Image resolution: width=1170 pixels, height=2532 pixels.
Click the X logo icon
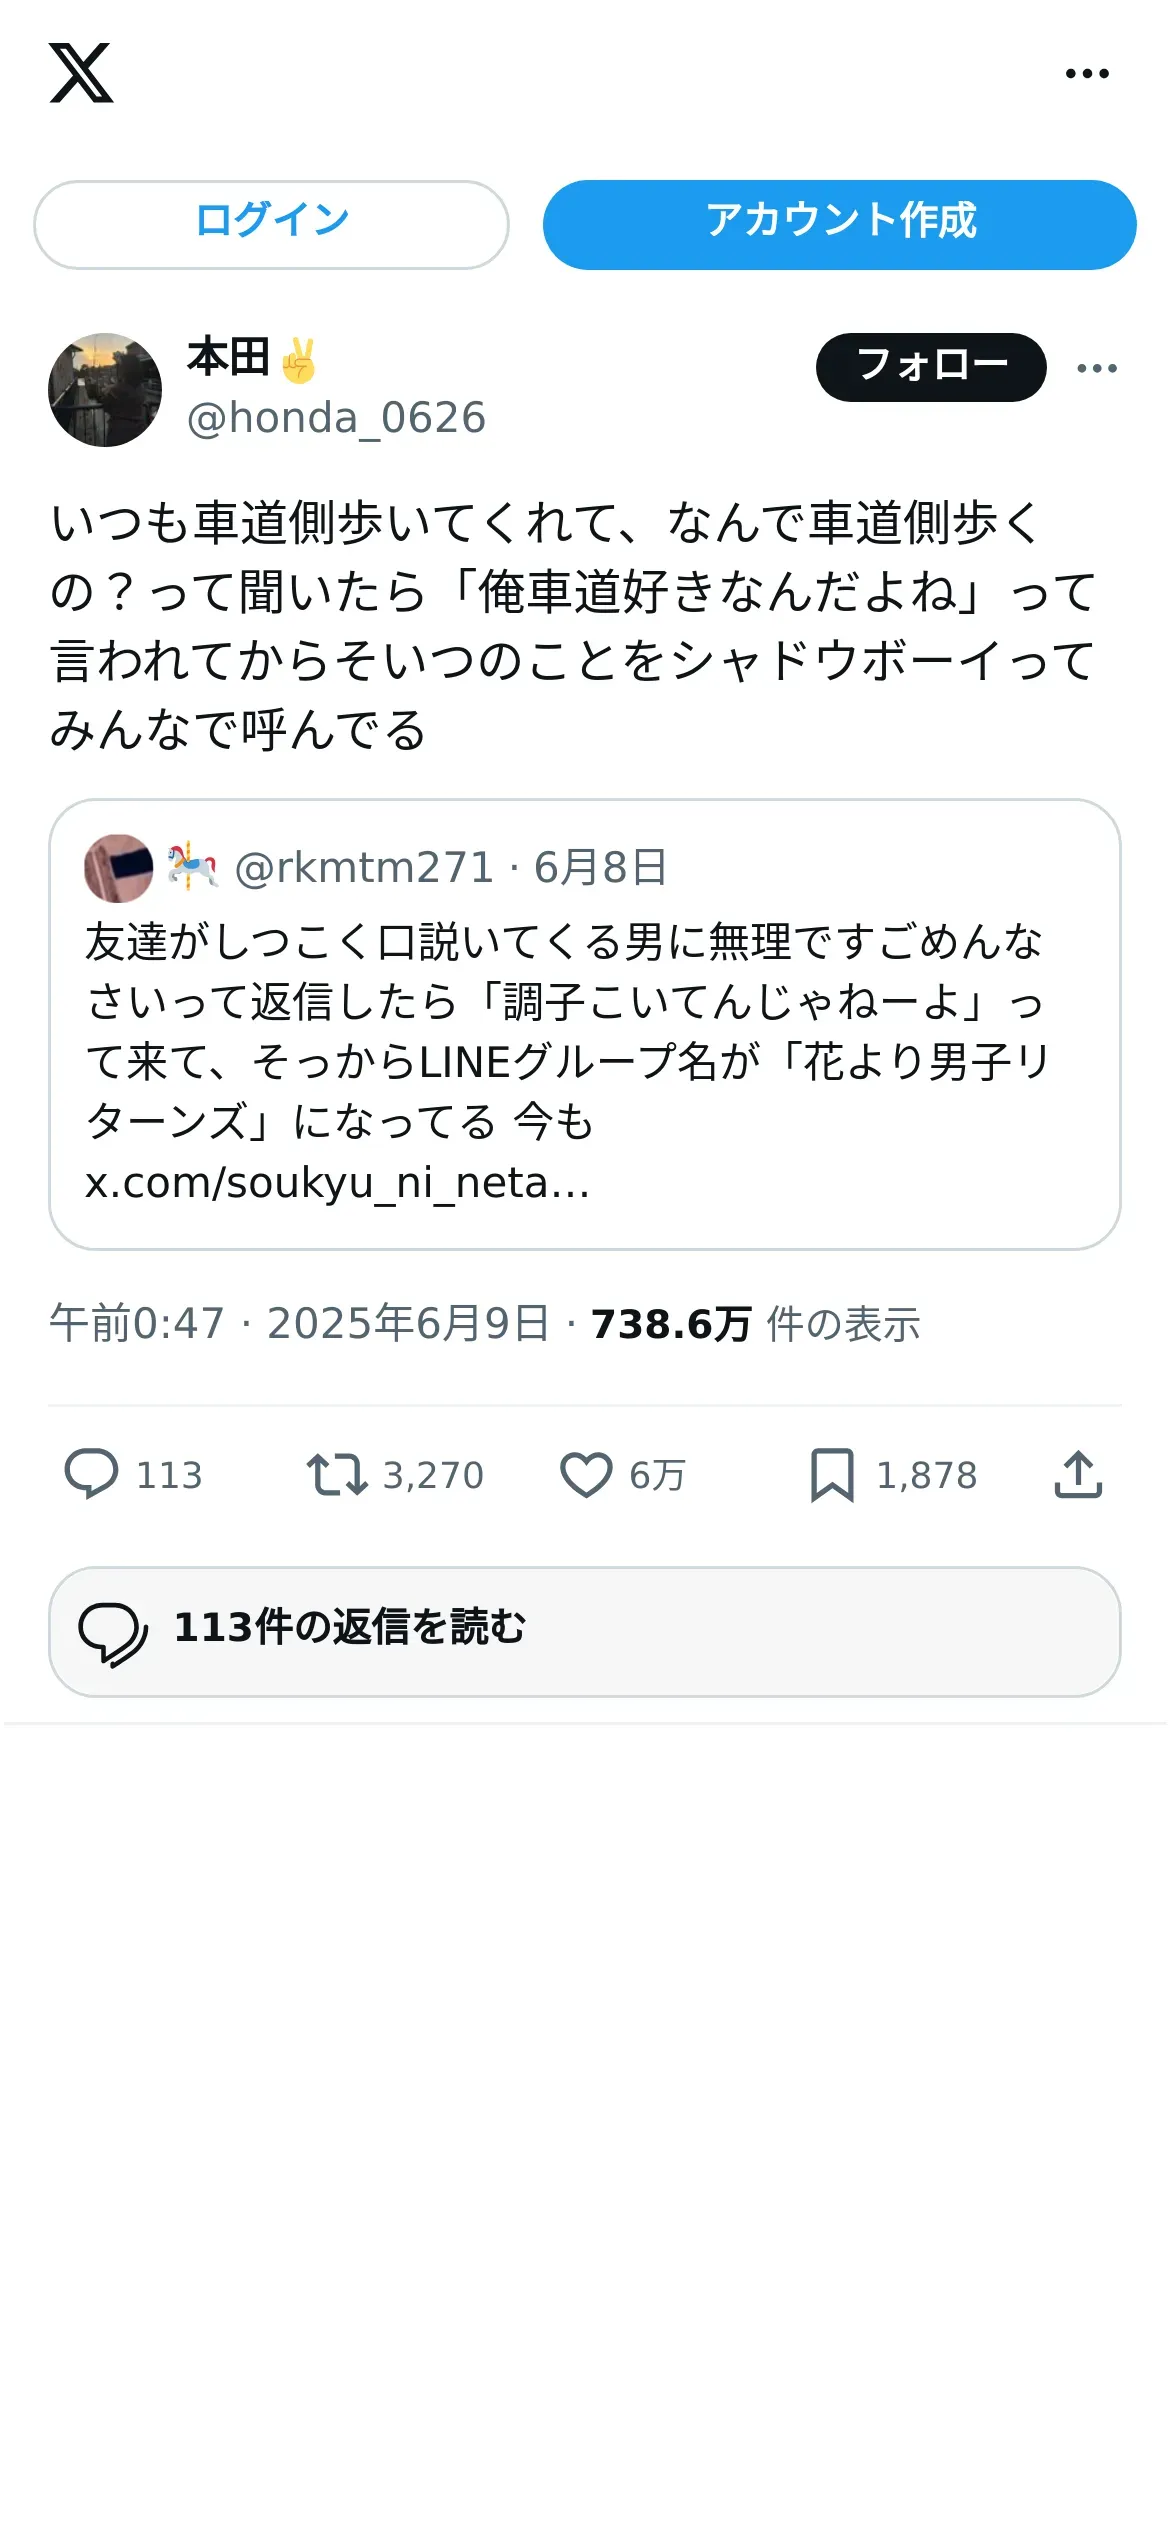(x=81, y=73)
